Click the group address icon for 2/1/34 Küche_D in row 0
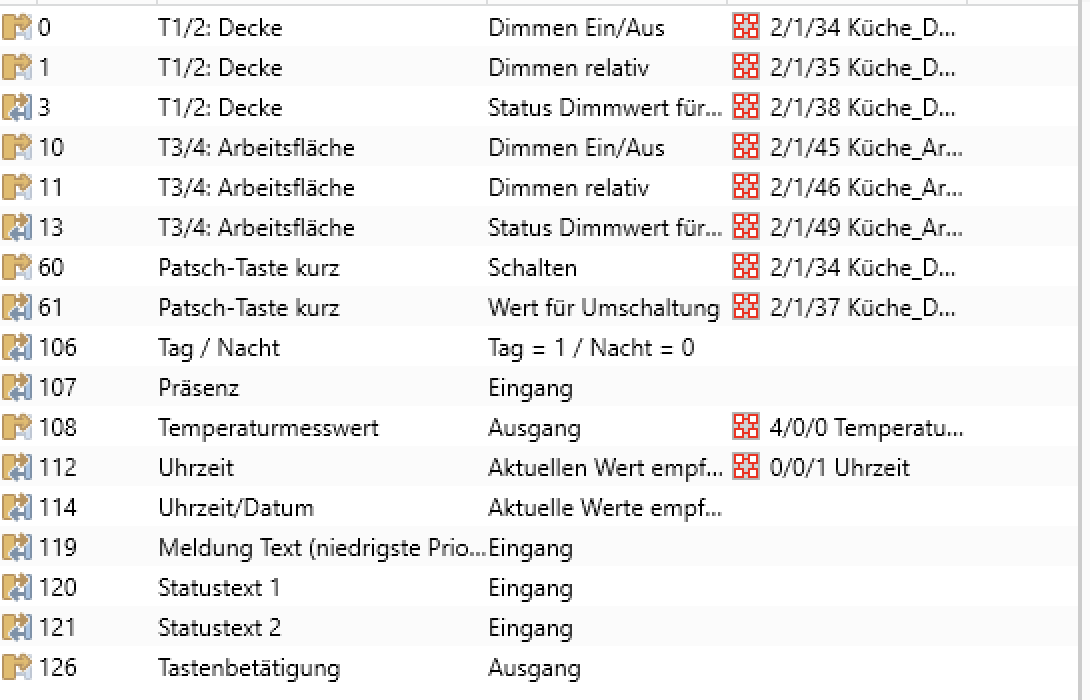This screenshot has width=1090, height=700. tap(746, 28)
